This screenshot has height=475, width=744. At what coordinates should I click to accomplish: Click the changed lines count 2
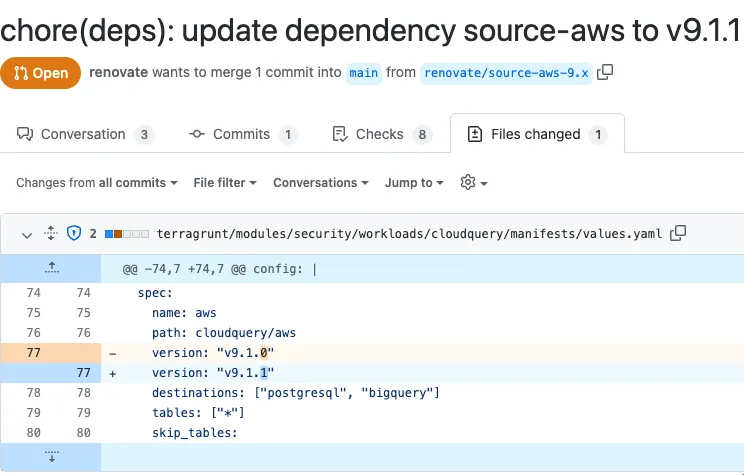coord(93,233)
